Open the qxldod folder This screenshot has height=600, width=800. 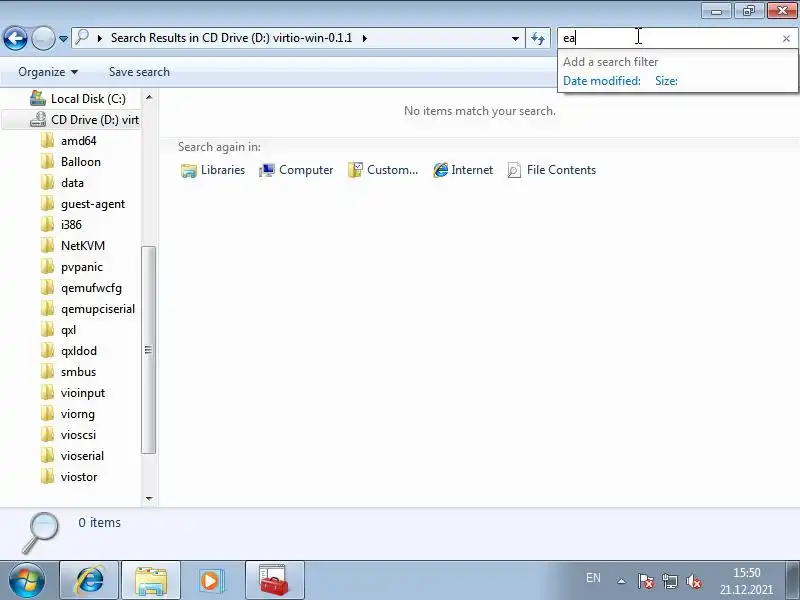79,351
